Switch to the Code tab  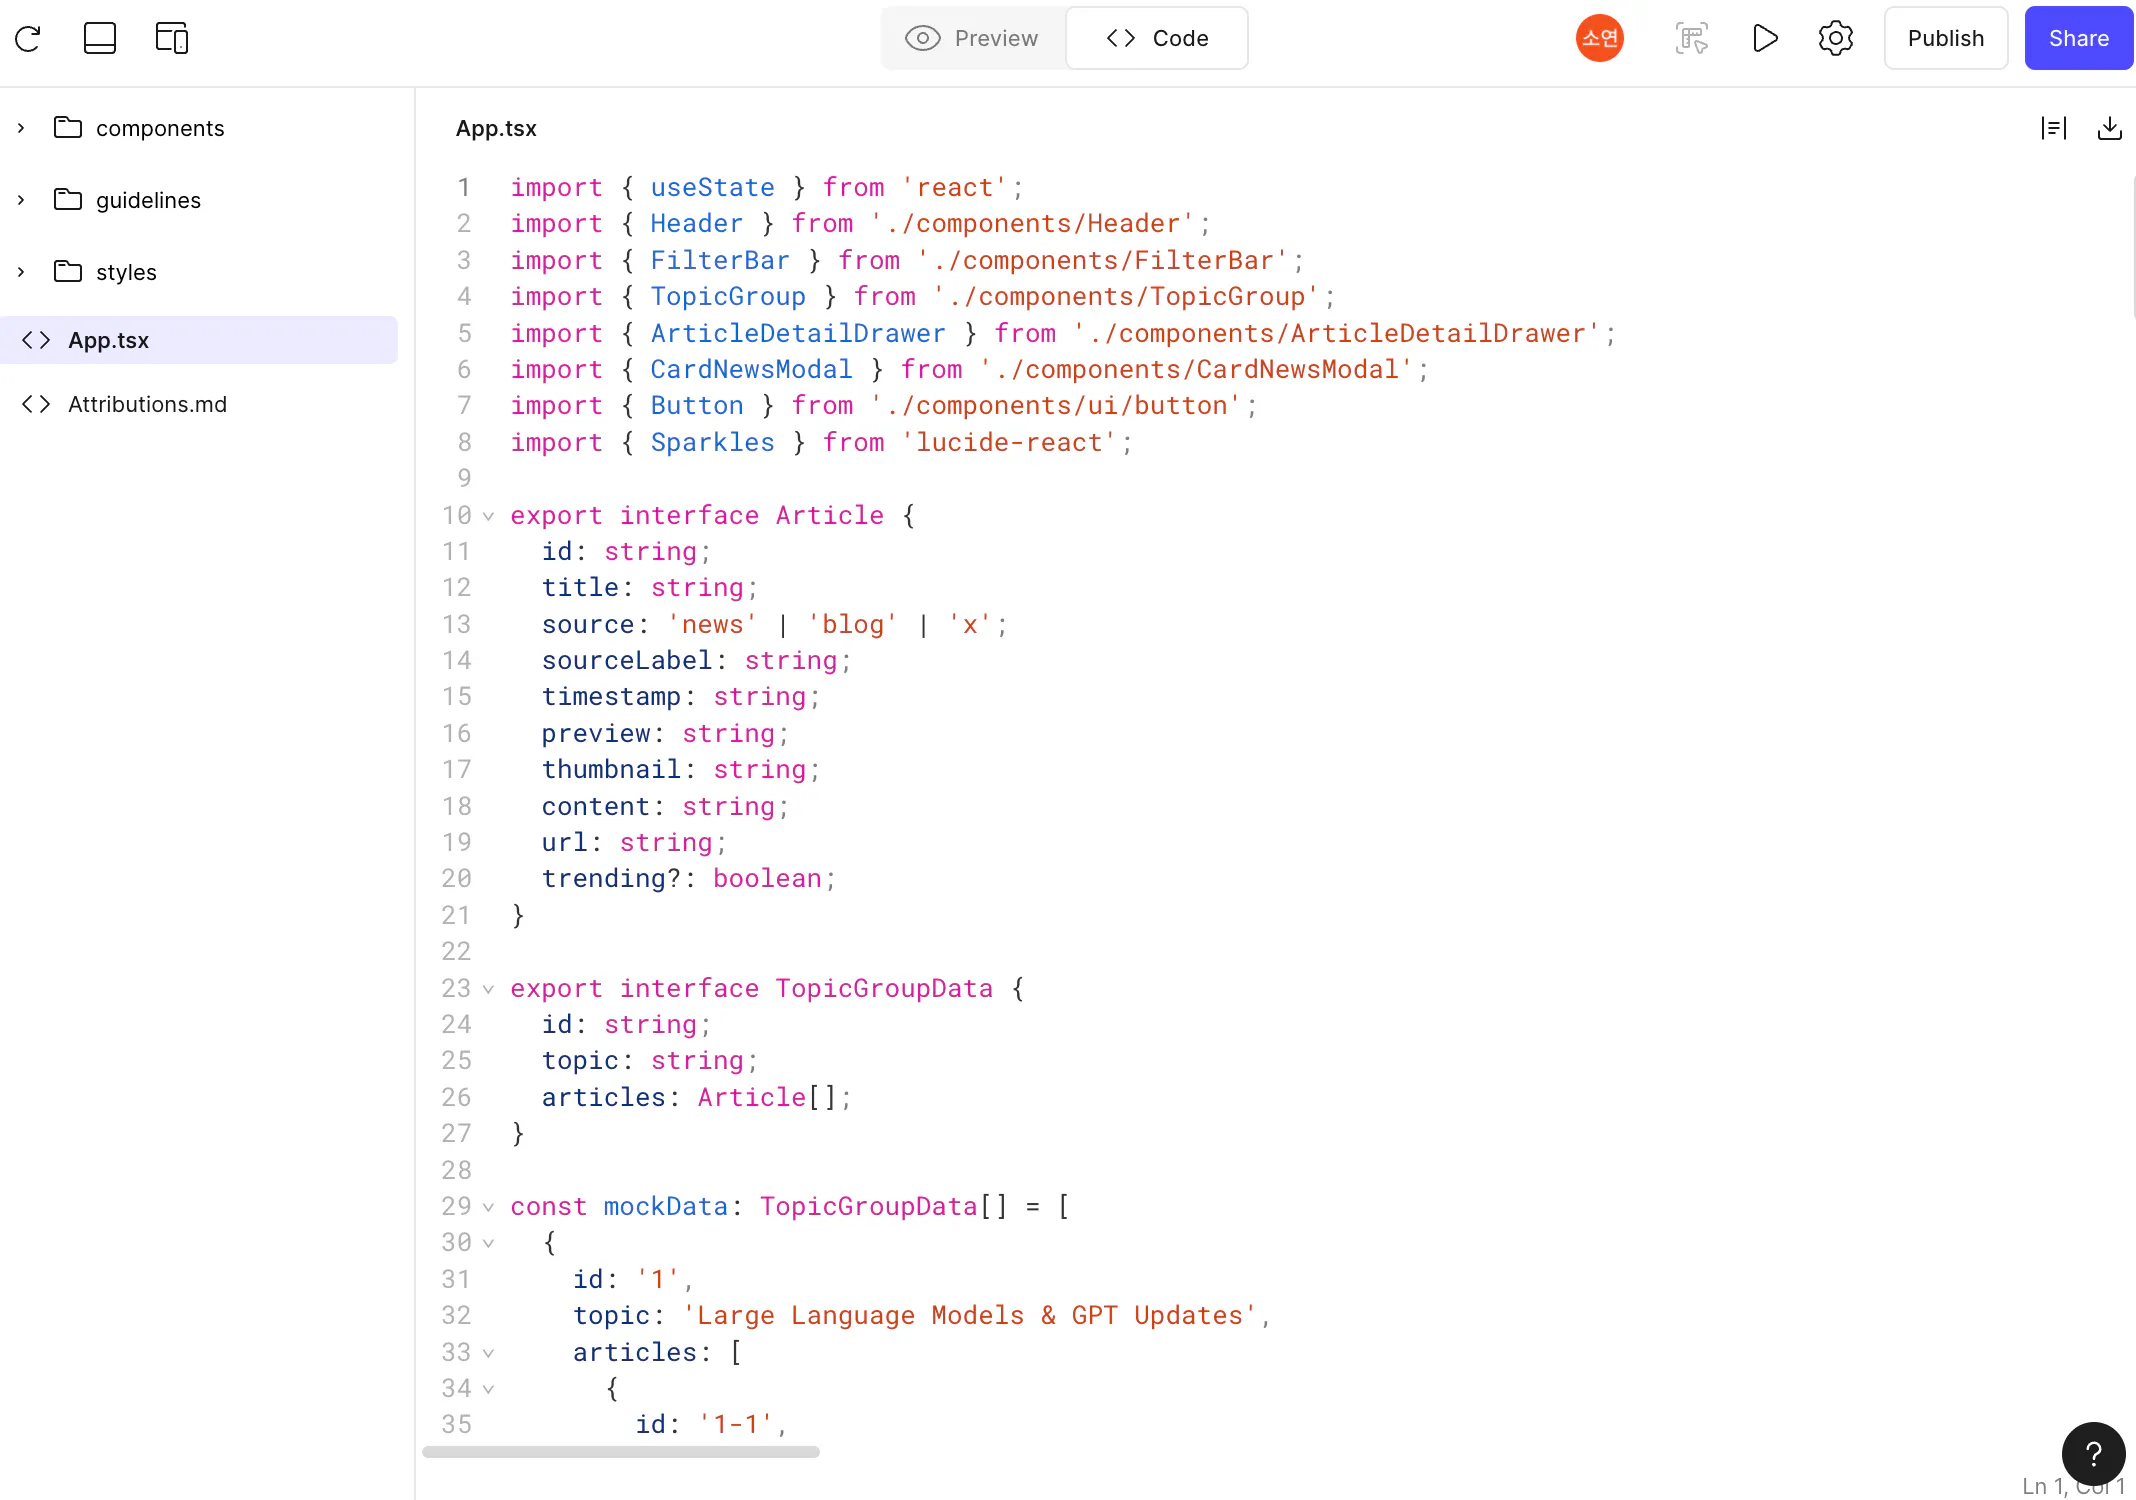(1157, 38)
